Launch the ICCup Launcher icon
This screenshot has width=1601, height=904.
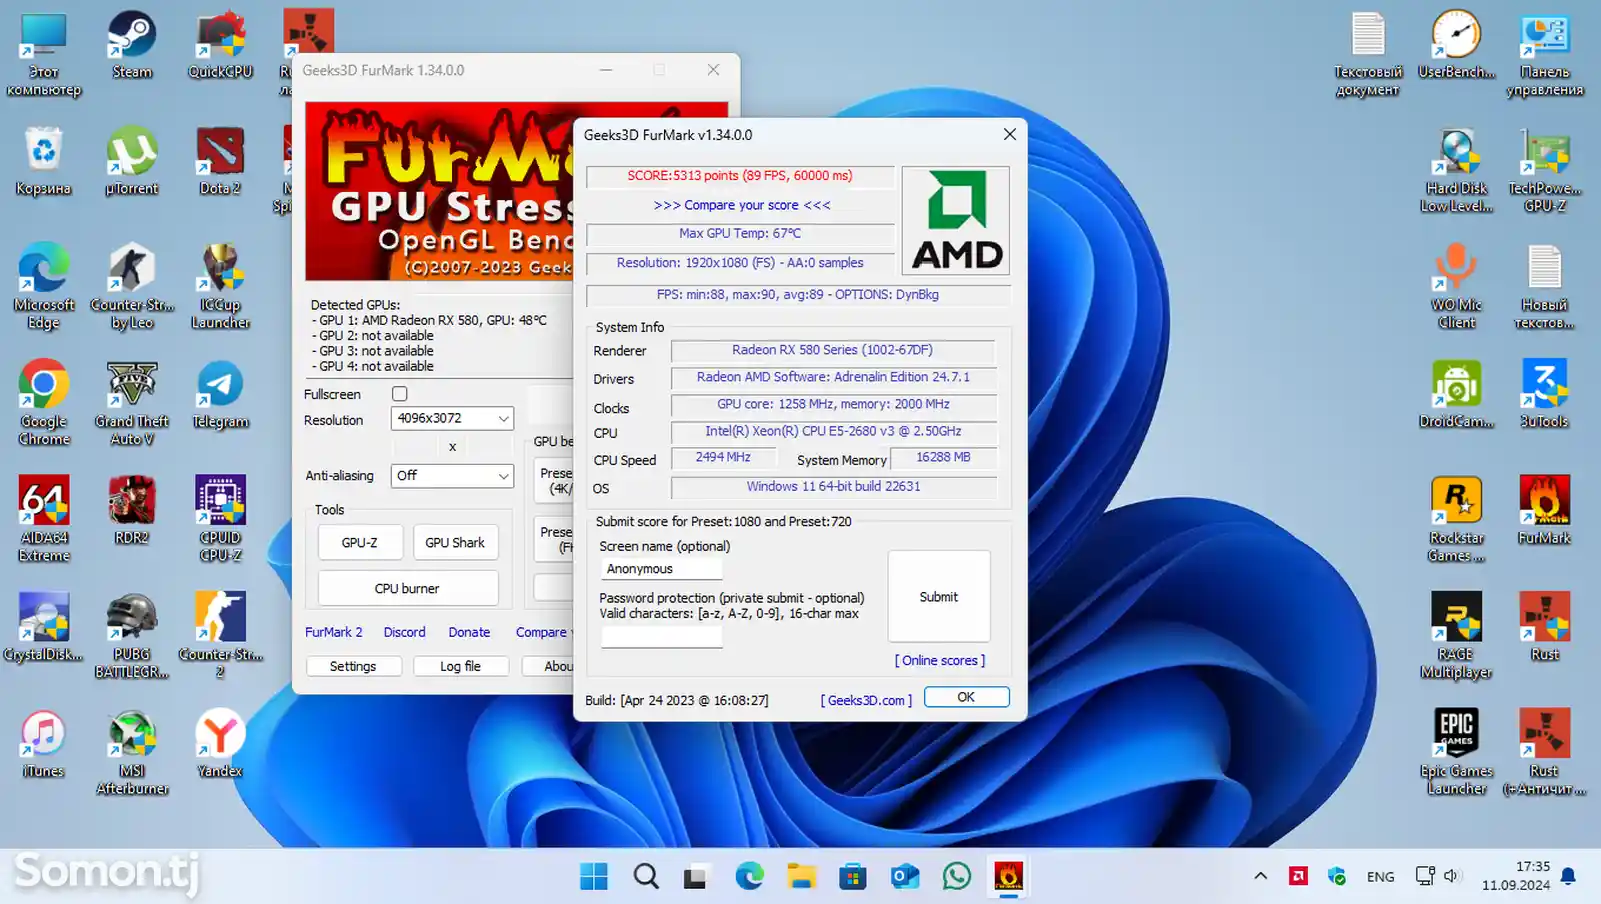click(220, 285)
